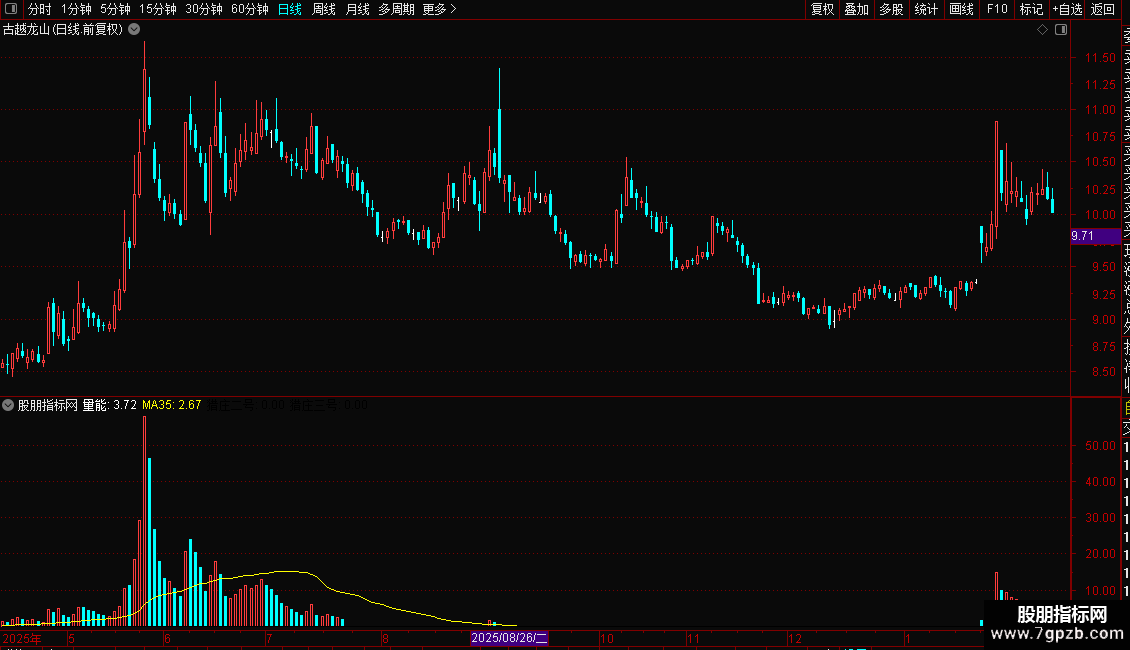Select the 15分钟 period tab

pyautogui.click(x=158, y=9)
